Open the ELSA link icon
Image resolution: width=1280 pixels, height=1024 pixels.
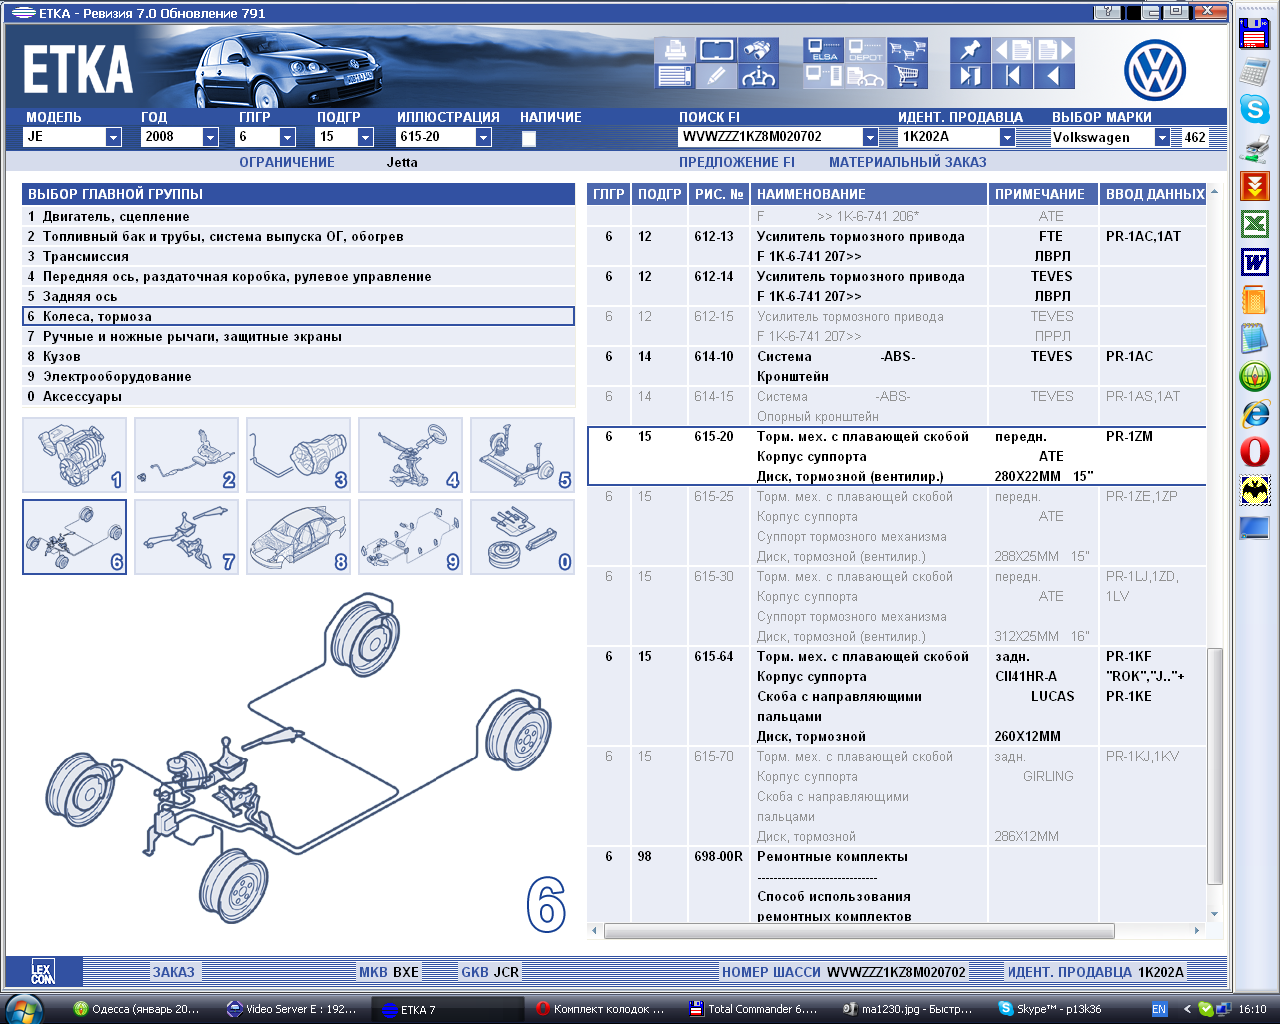(x=824, y=50)
